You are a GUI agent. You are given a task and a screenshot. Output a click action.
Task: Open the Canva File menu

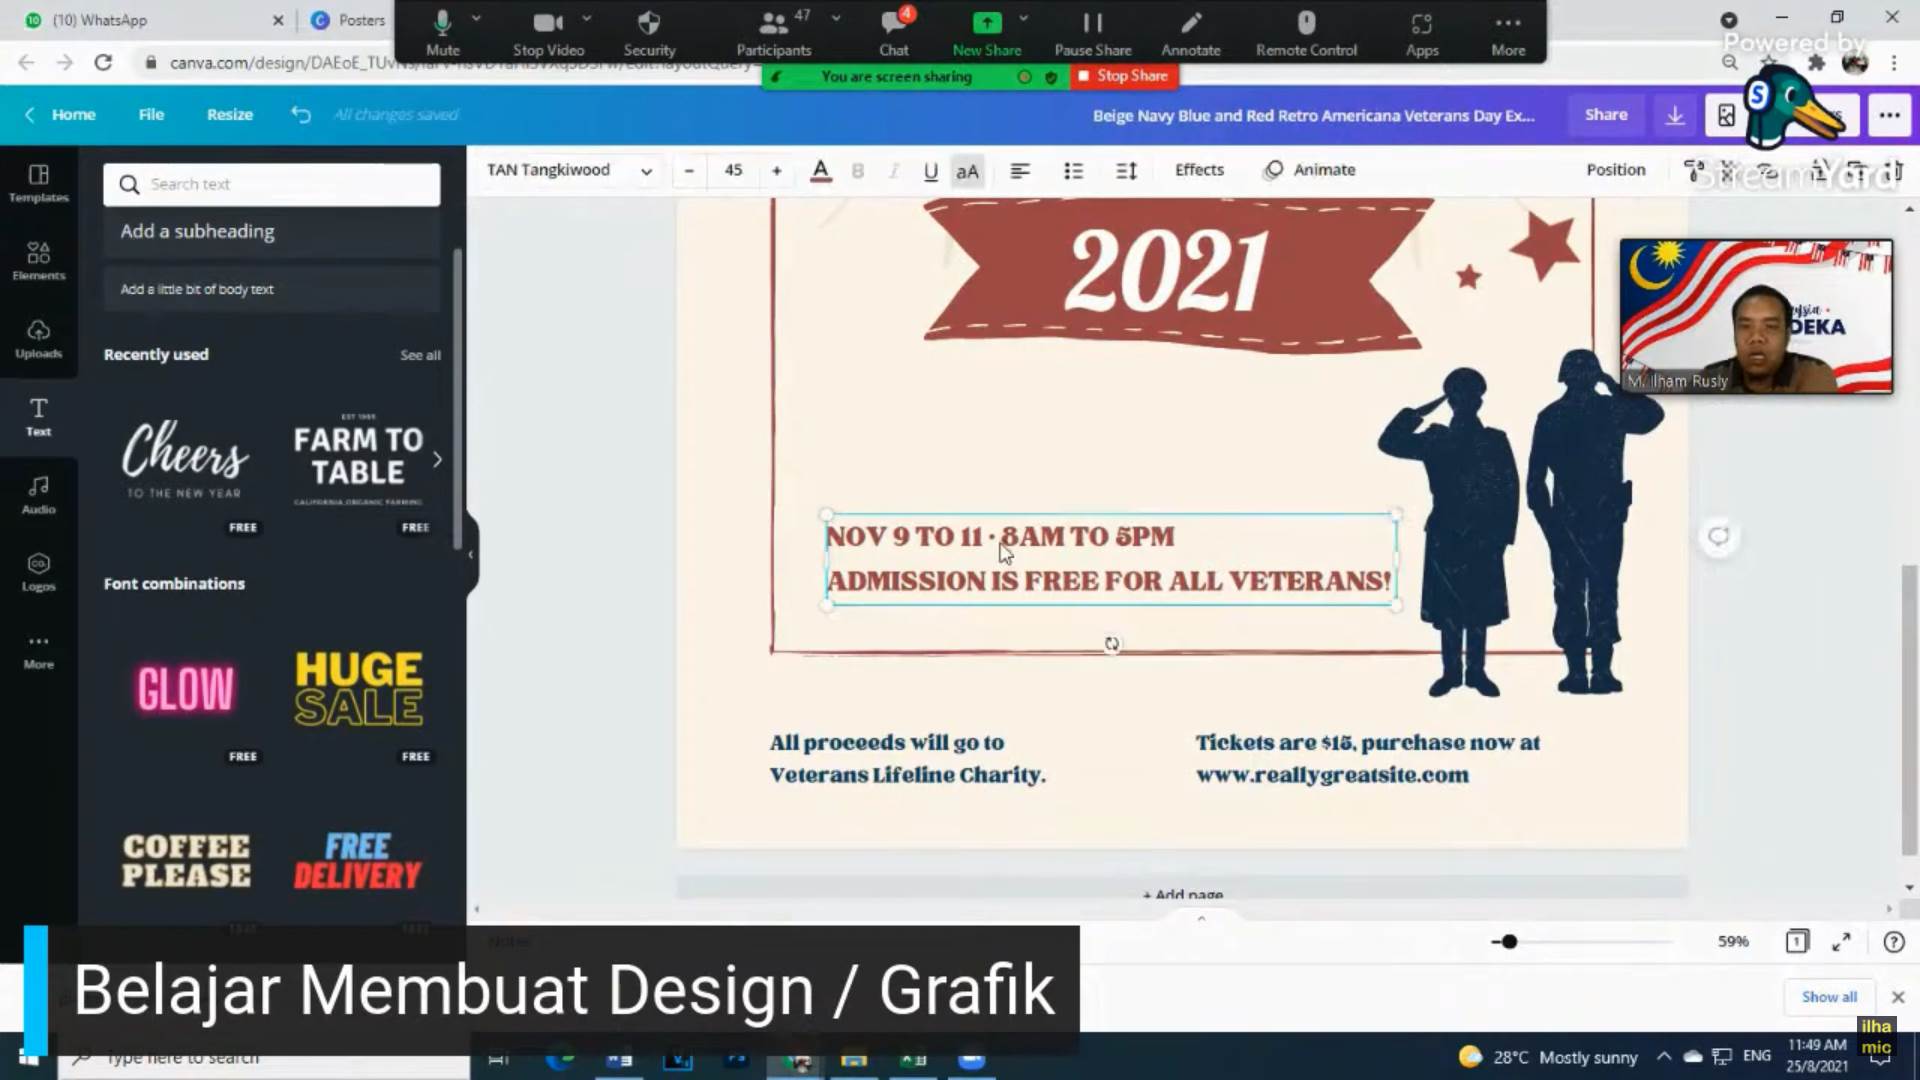click(x=151, y=115)
